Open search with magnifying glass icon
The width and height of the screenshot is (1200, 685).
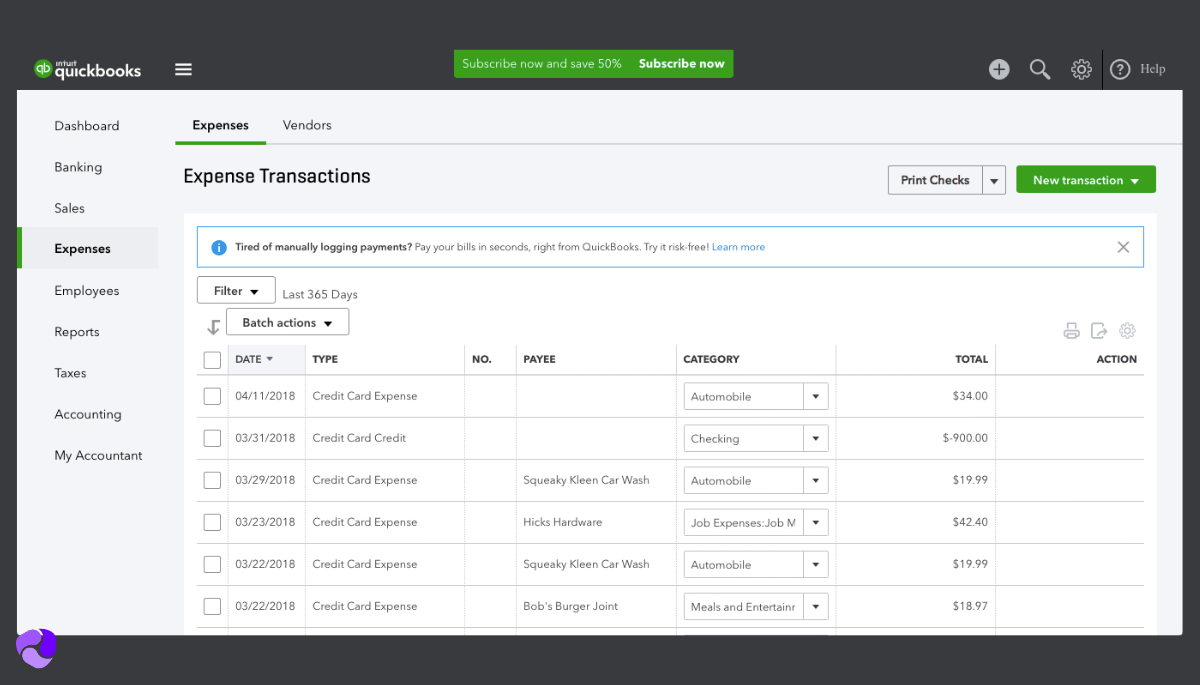1040,69
